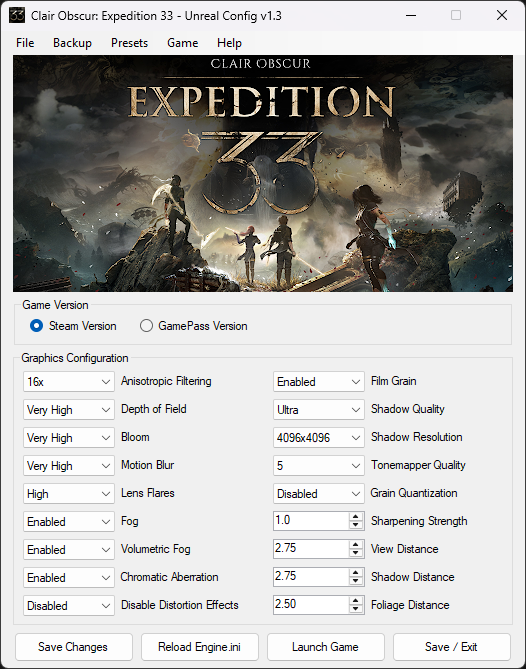Increase Shadow Distance with up arrow
Screen dimensions: 526x669
pyautogui.click(x=355, y=573)
